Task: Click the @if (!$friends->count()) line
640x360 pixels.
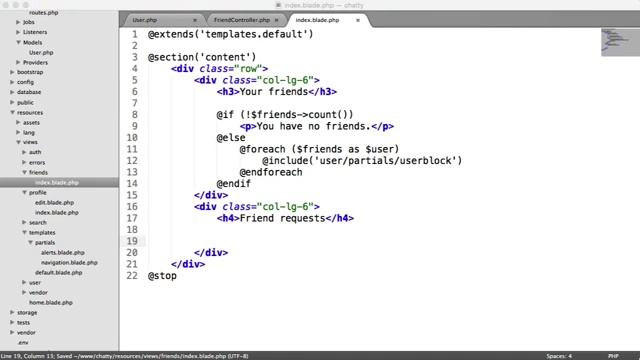Action: point(285,115)
